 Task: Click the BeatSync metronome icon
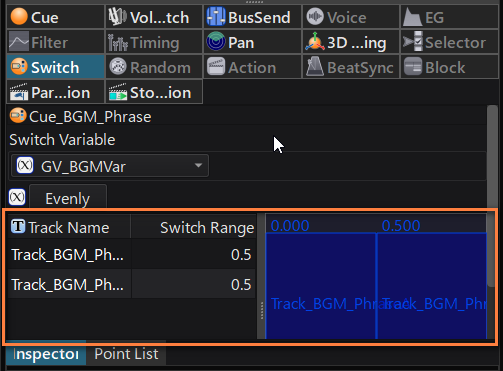coord(315,66)
